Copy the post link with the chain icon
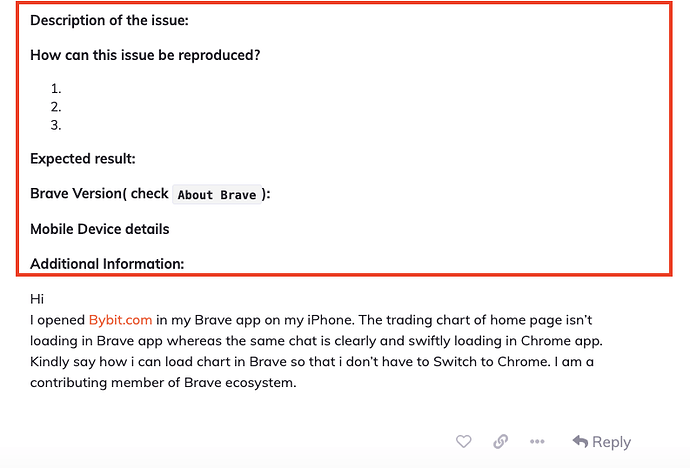Screen dimensions: 690x468 point(500,441)
